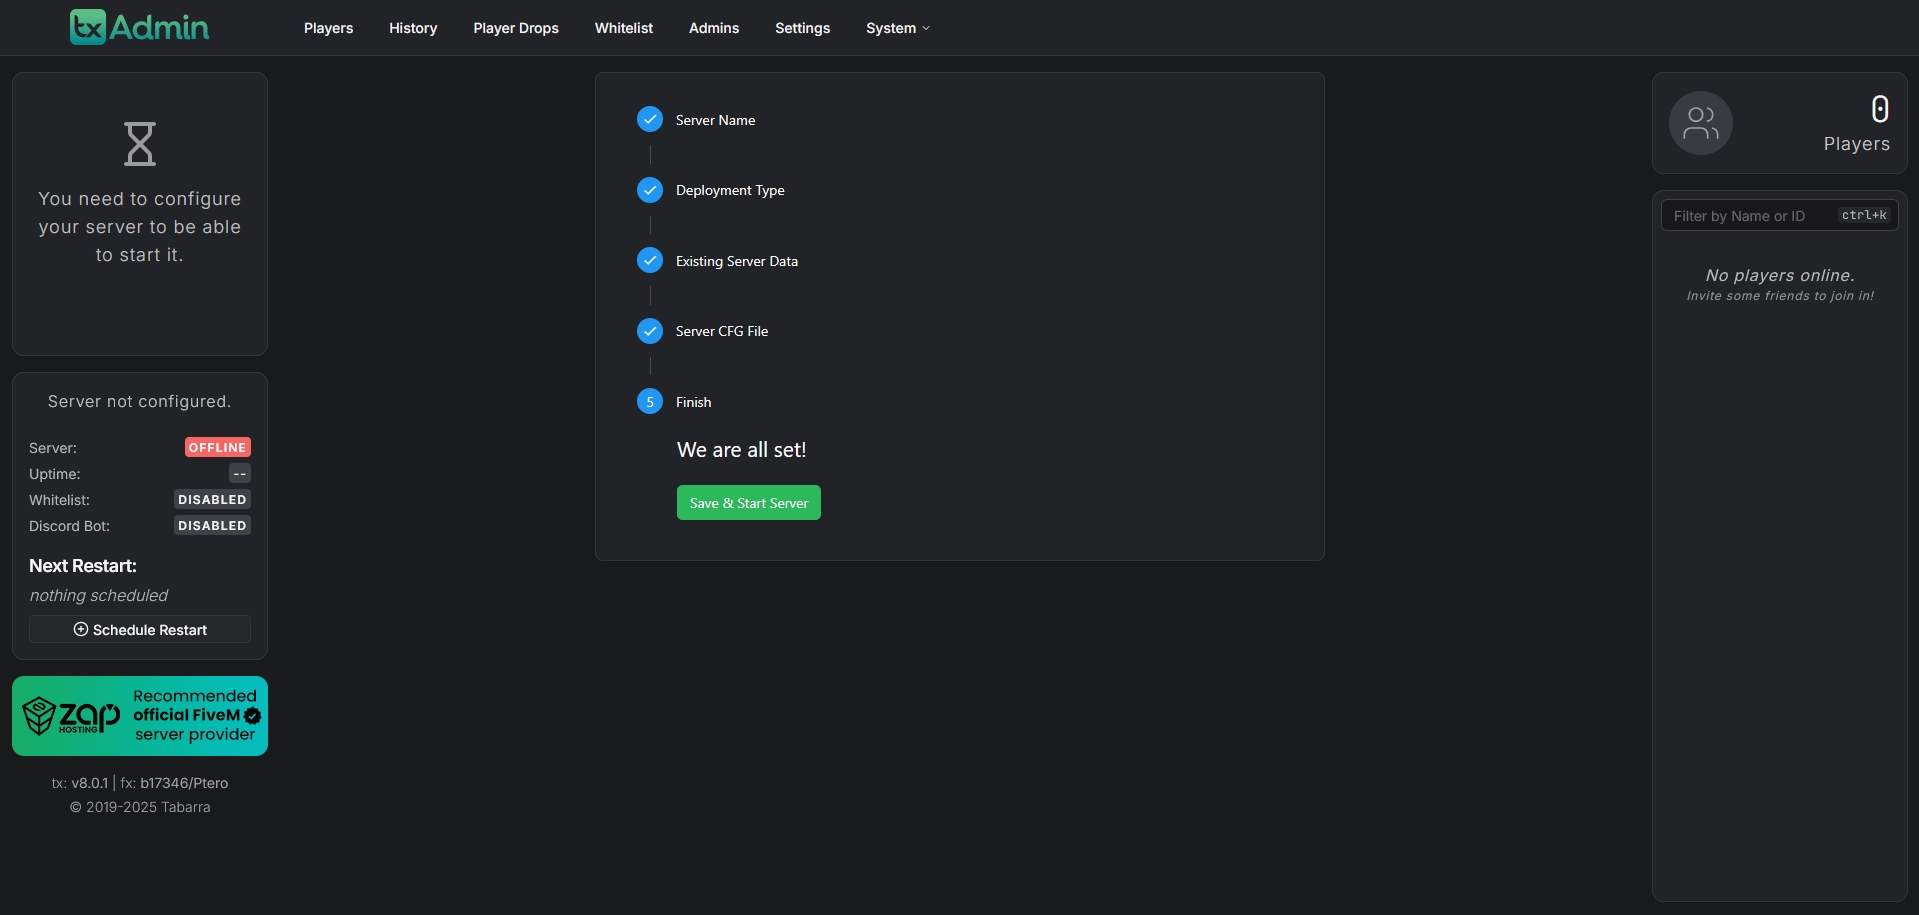Click the Existing Server Data checkmark icon

tap(650, 261)
